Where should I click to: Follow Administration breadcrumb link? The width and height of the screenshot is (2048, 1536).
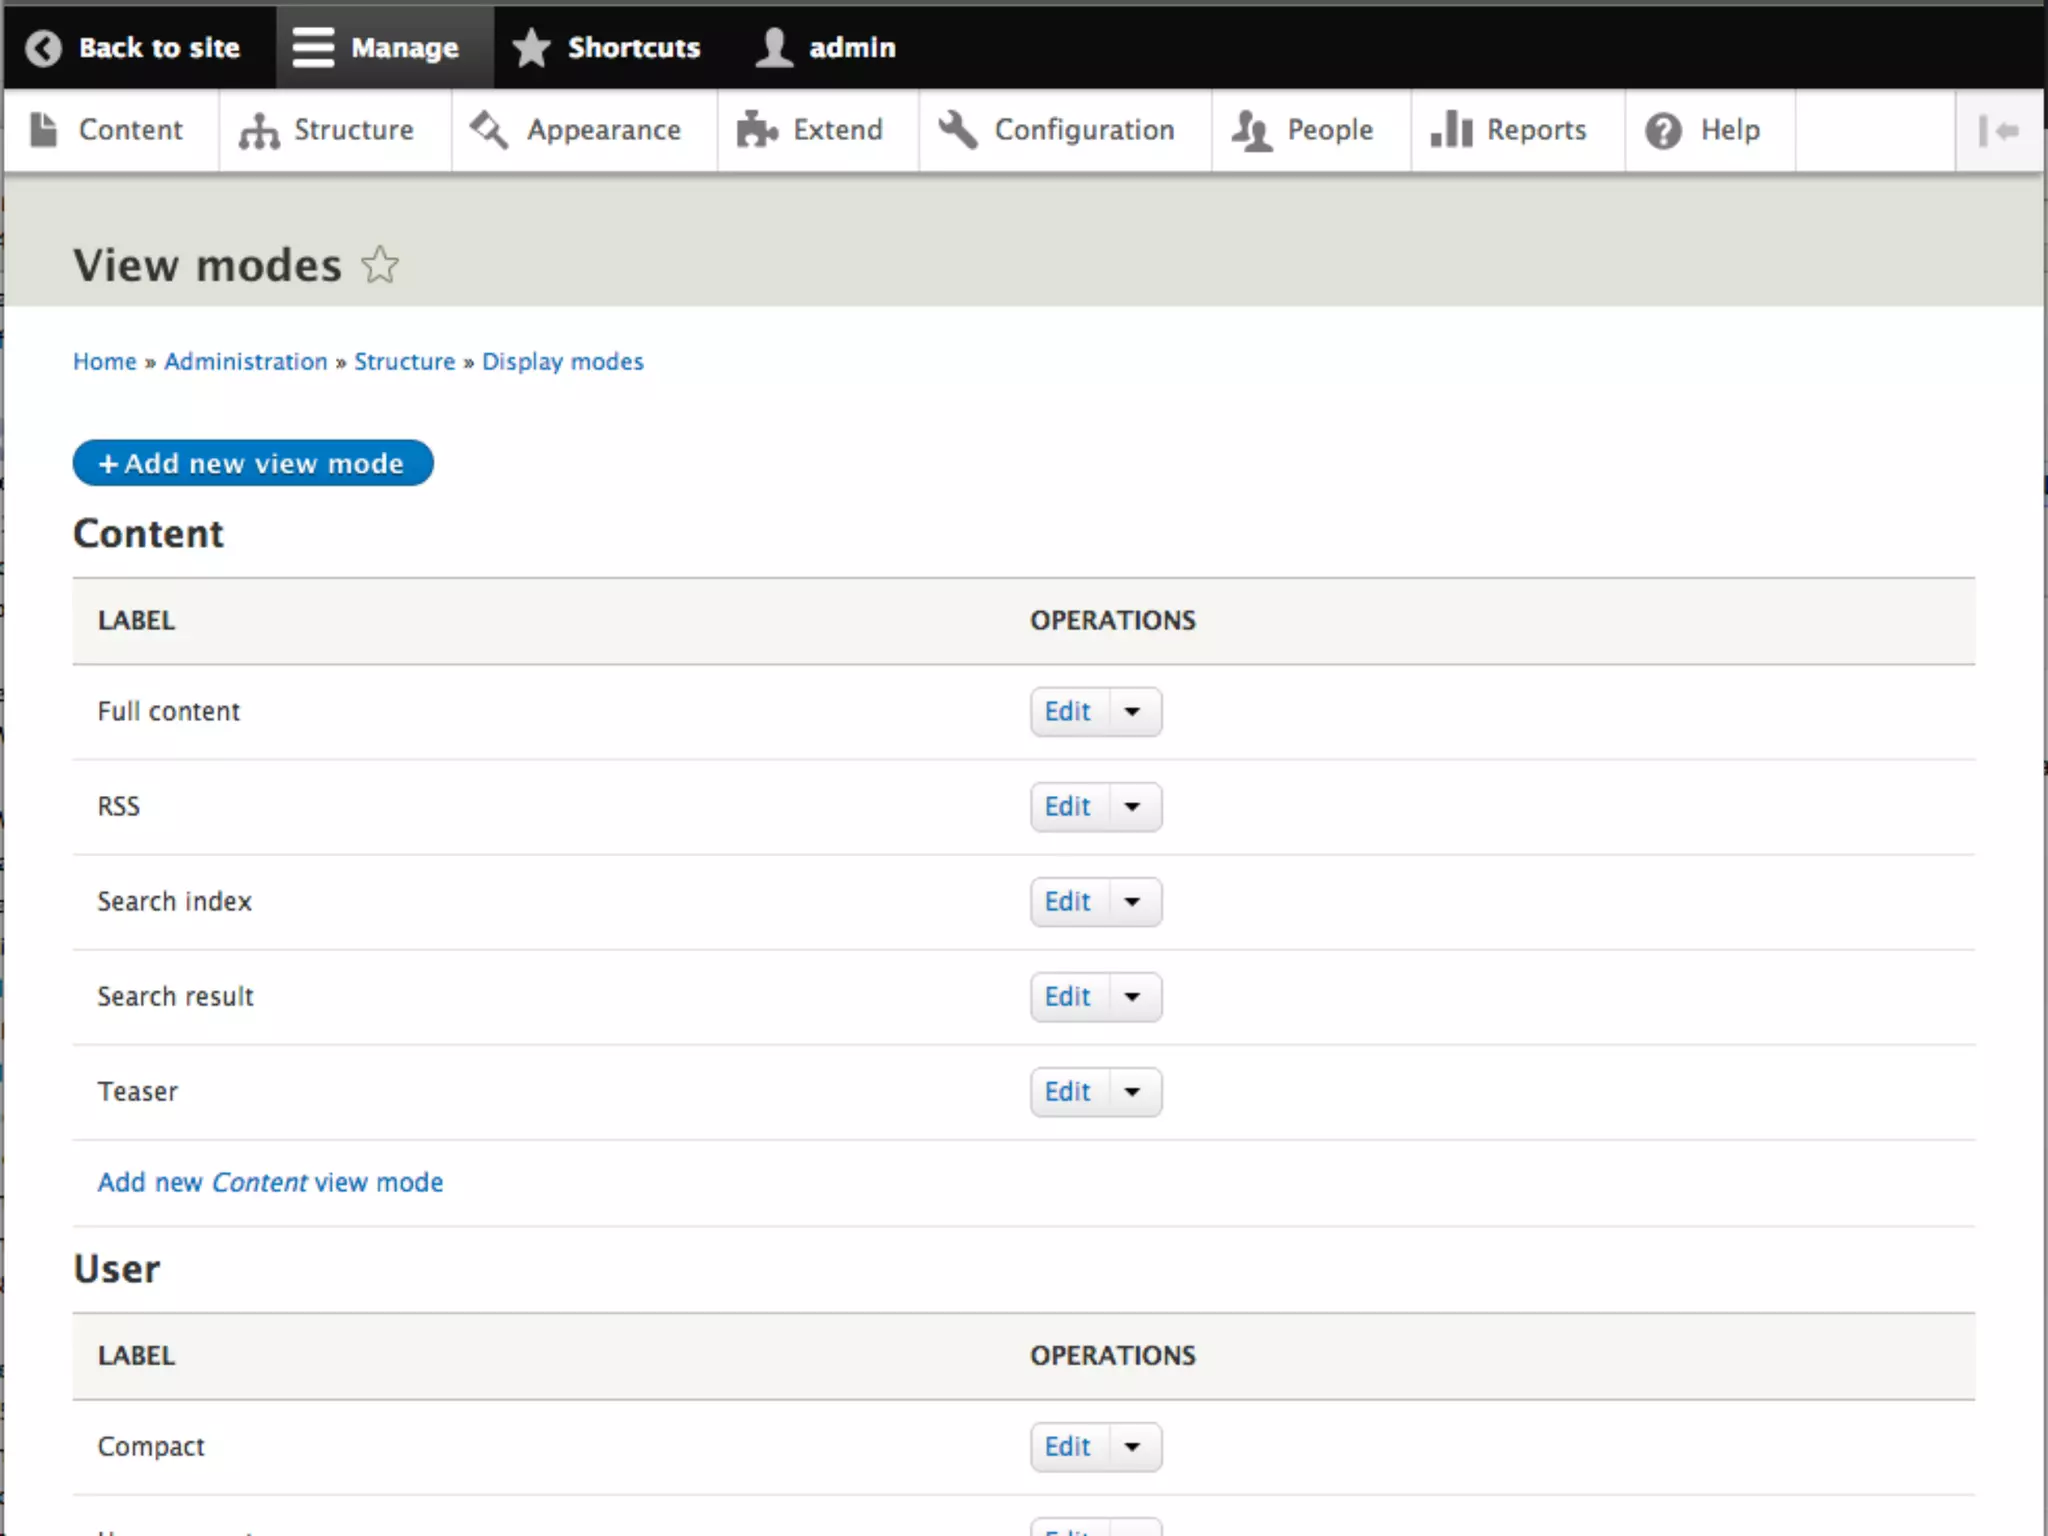tap(246, 362)
